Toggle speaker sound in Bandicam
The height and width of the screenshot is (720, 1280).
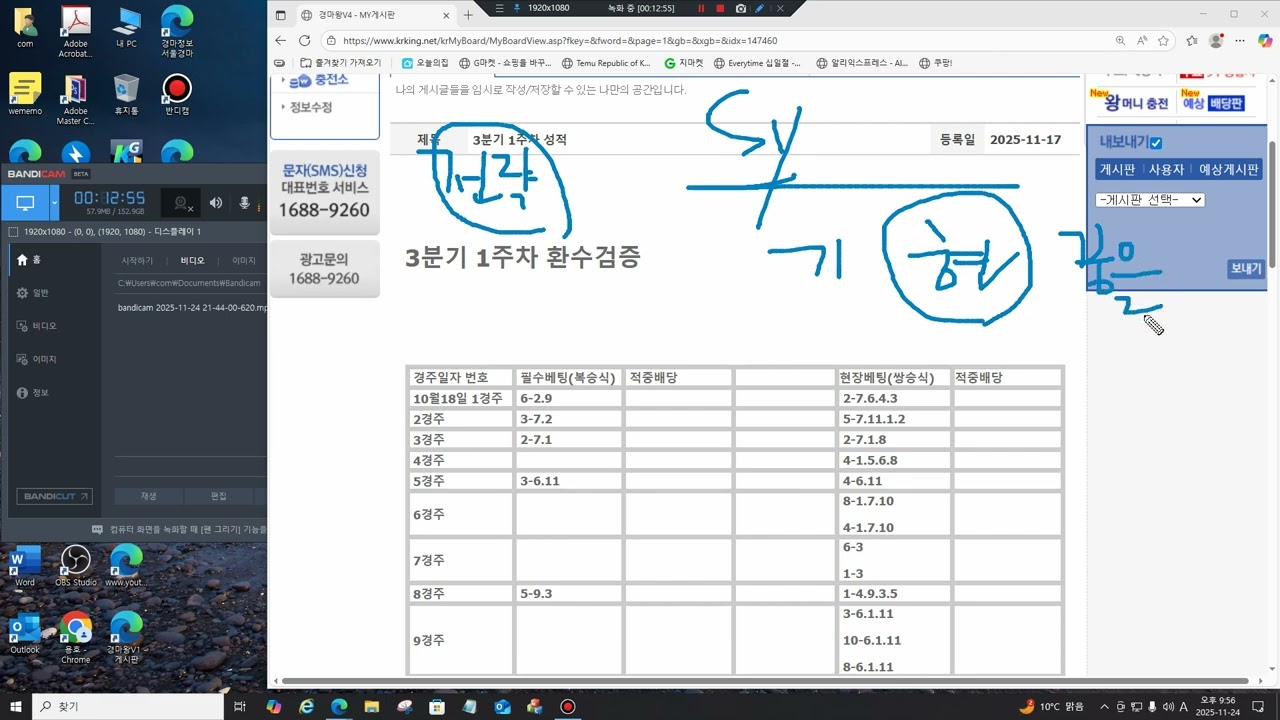pyautogui.click(x=216, y=203)
